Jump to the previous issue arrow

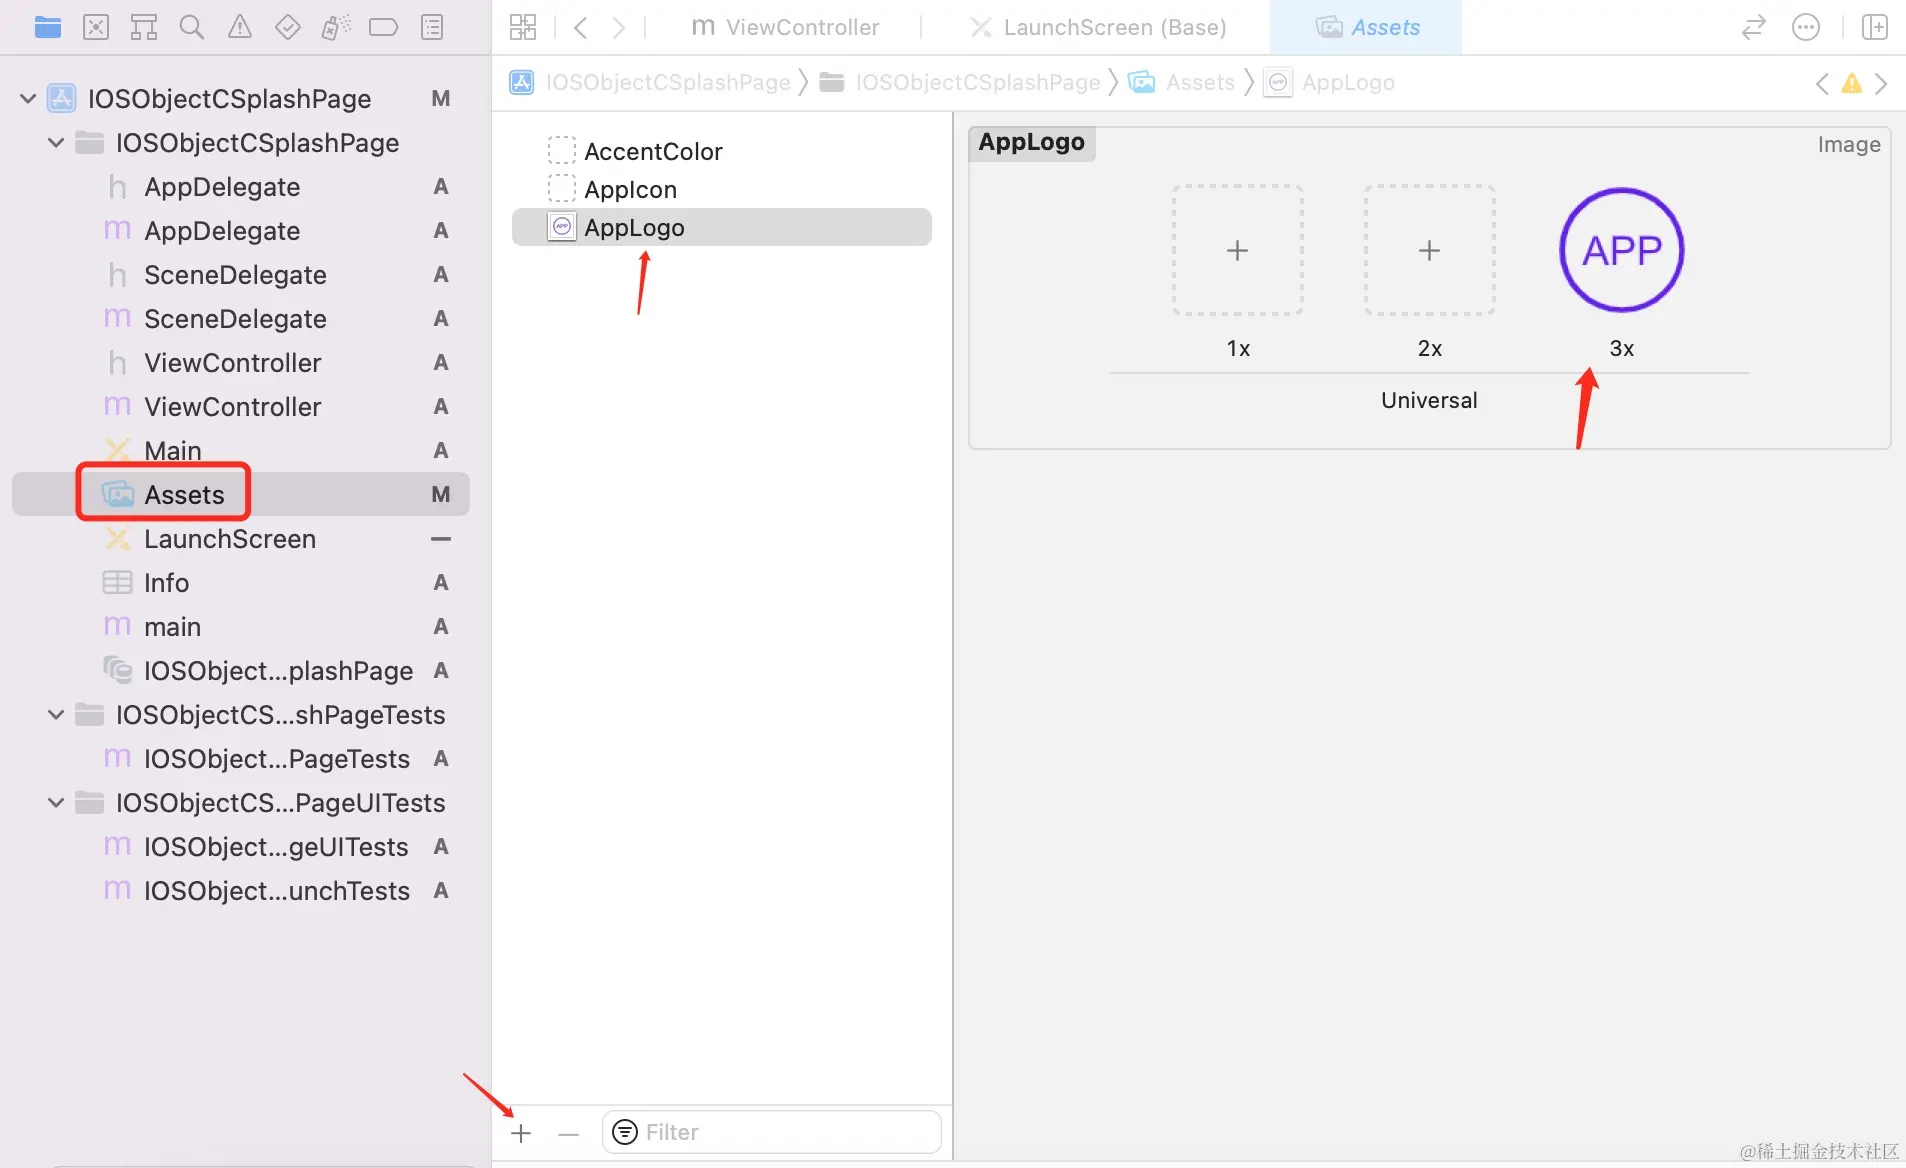[x=1822, y=83]
